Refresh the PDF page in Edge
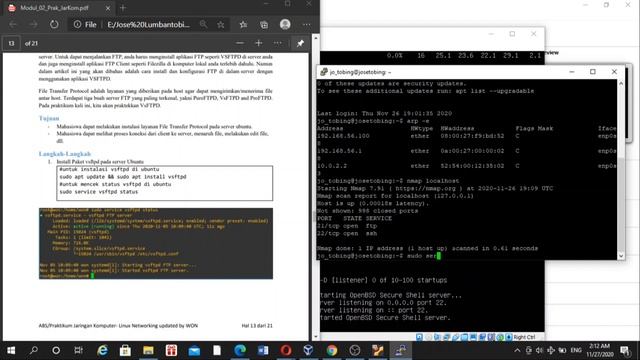 tap(54, 24)
